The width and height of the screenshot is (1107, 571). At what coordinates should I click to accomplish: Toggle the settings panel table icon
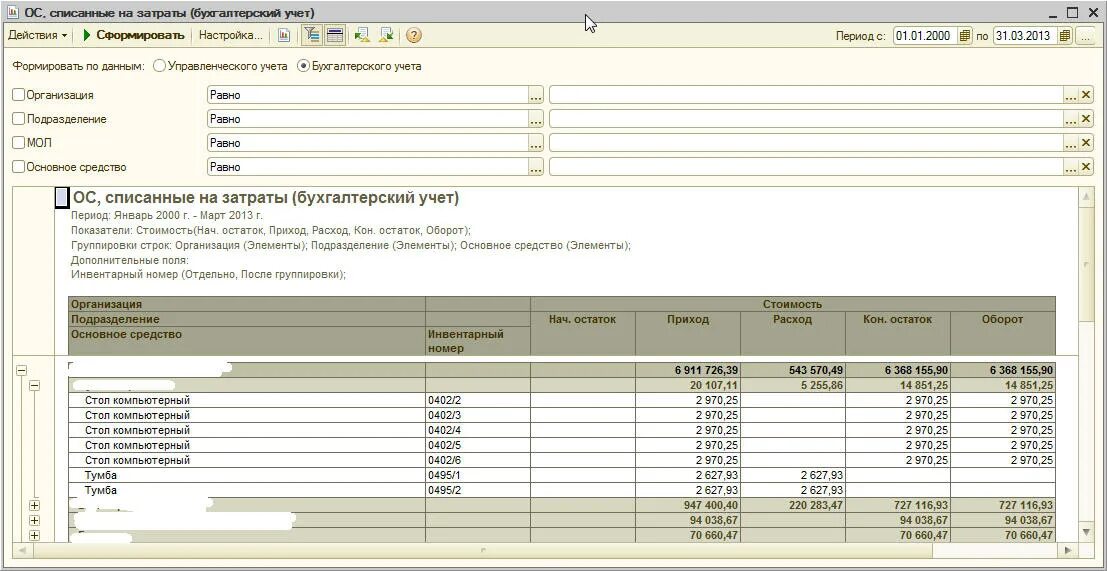coord(335,35)
